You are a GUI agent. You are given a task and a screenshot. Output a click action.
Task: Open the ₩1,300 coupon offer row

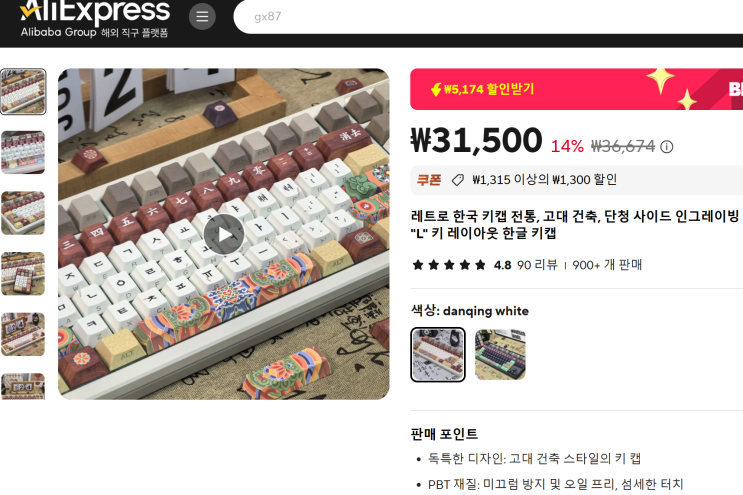pos(576,180)
